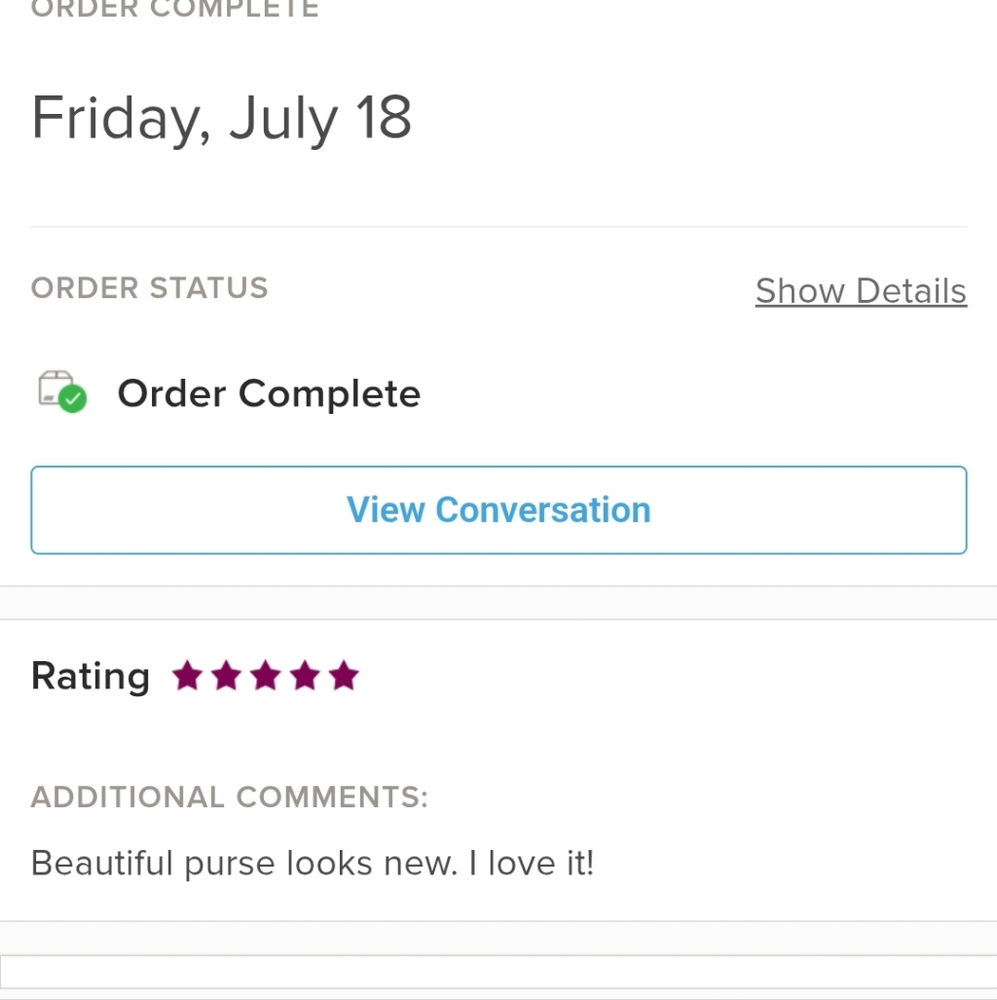Select the fourth rating star

305,675
